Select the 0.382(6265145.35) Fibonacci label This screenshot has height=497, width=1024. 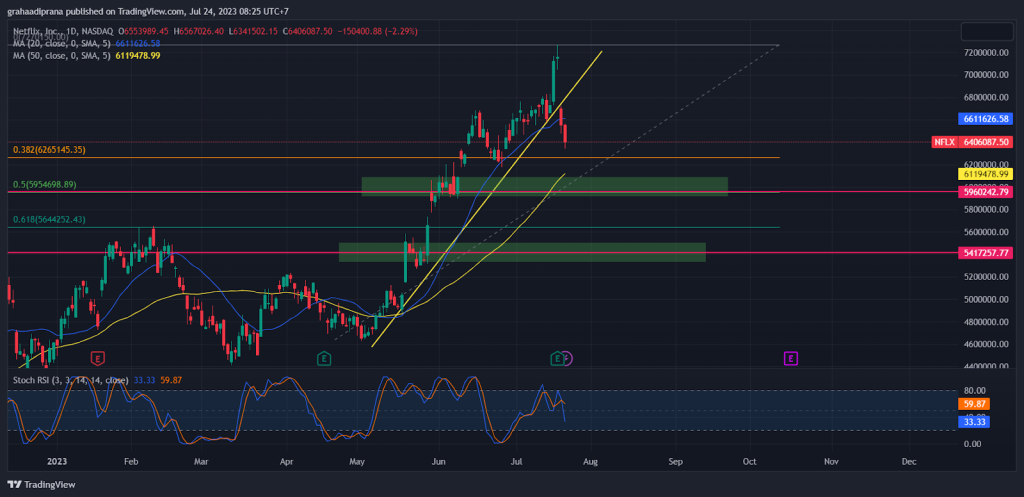[50, 150]
